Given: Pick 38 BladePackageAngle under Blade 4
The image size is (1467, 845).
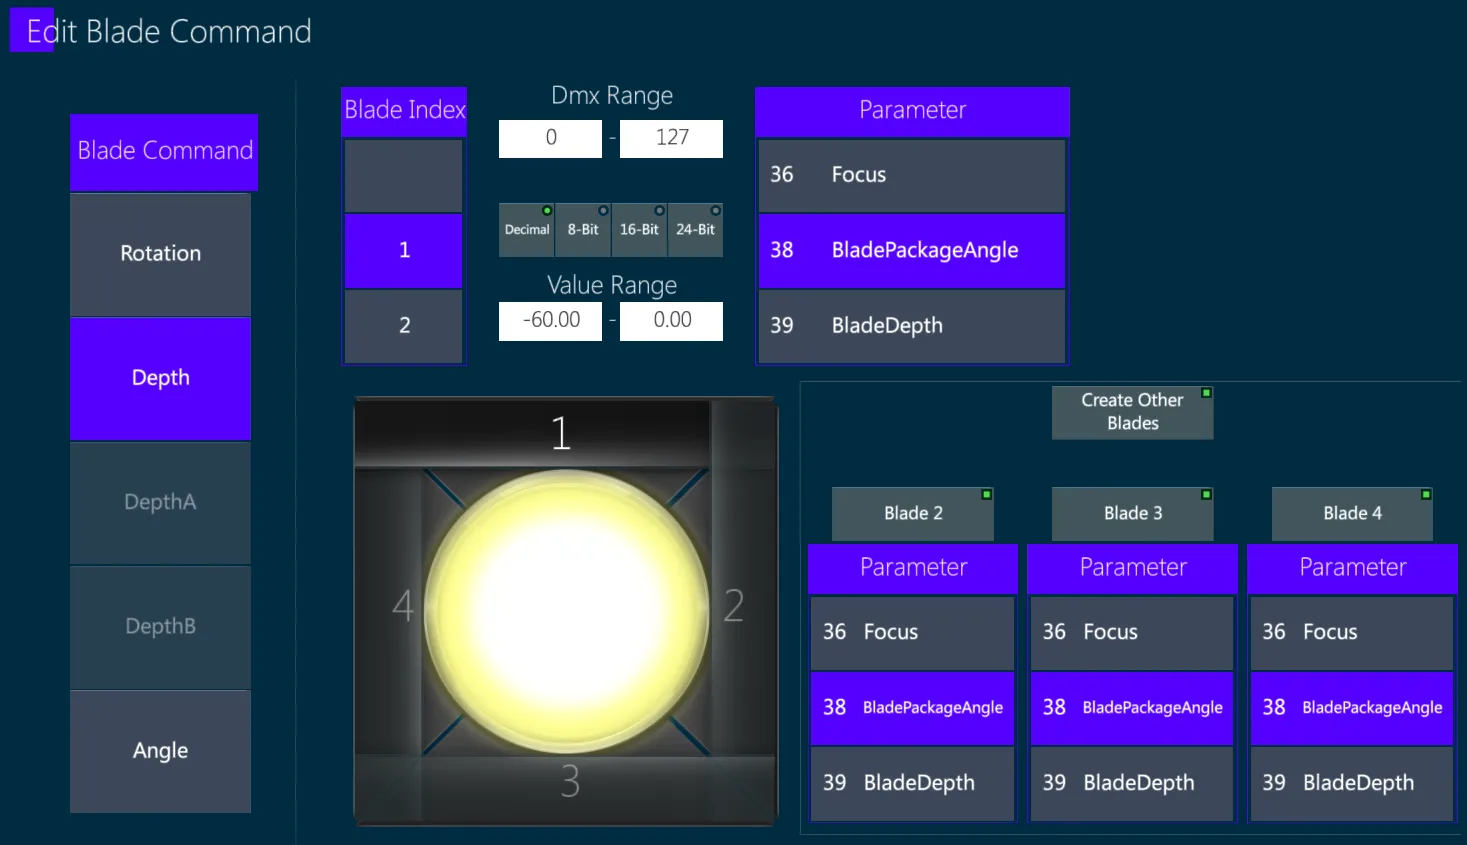Looking at the screenshot, I should (1352, 708).
